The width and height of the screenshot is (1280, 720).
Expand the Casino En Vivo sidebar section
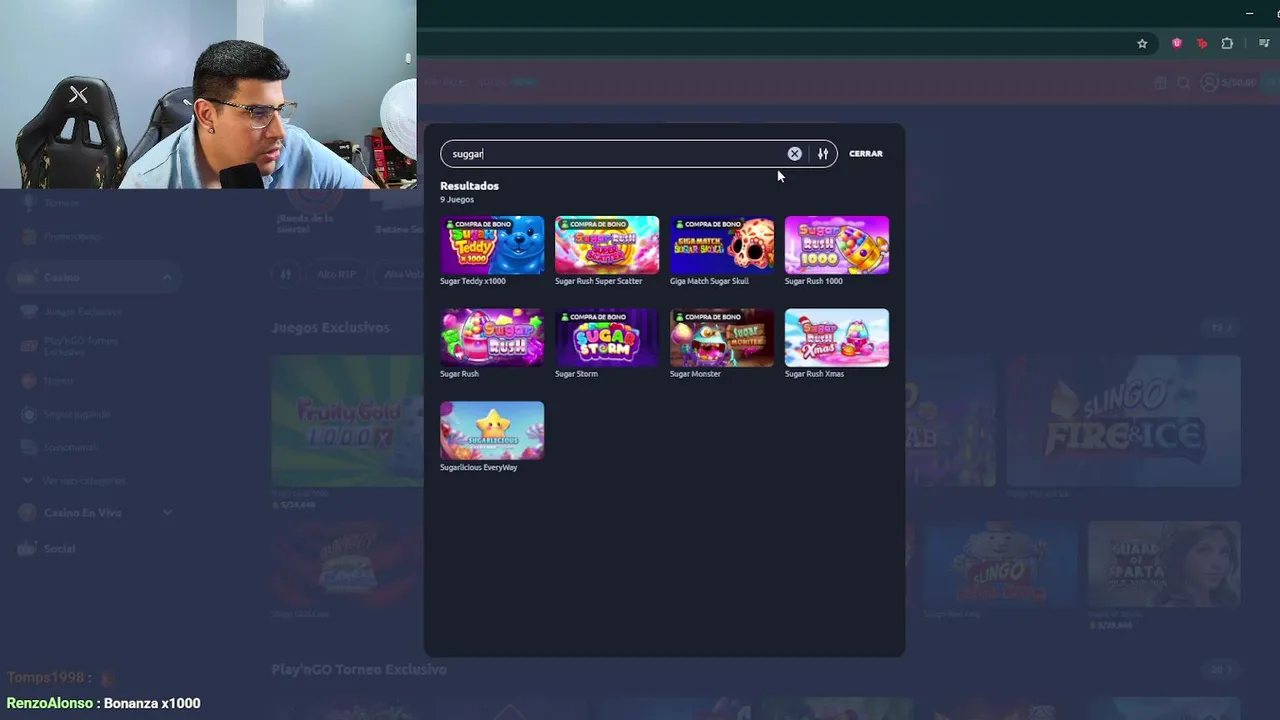tap(167, 513)
